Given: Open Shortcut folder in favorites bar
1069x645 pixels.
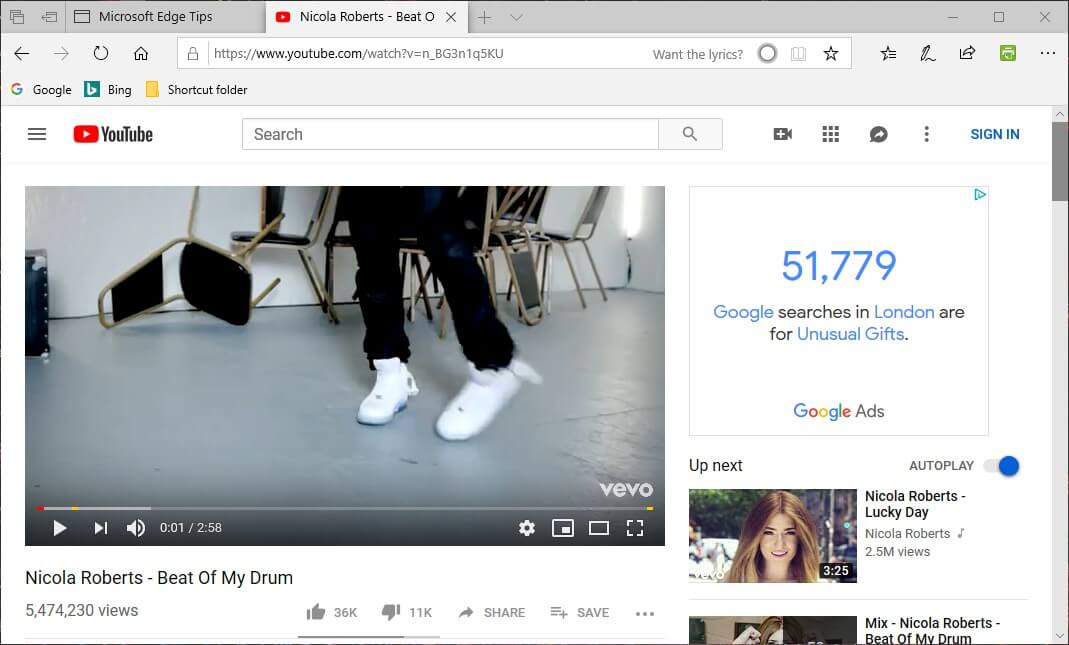Looking at the screenshot, I should tap(196, 89).
